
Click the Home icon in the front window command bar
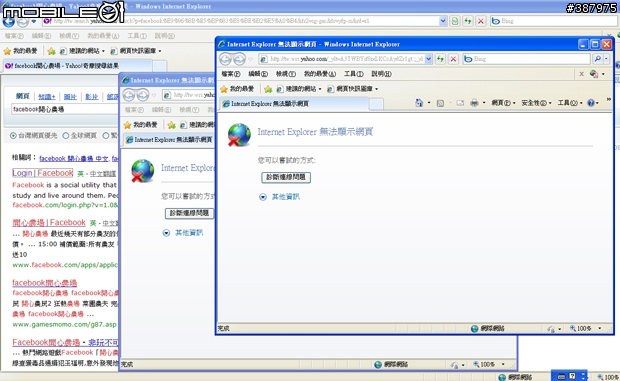[x=419, y=103]
